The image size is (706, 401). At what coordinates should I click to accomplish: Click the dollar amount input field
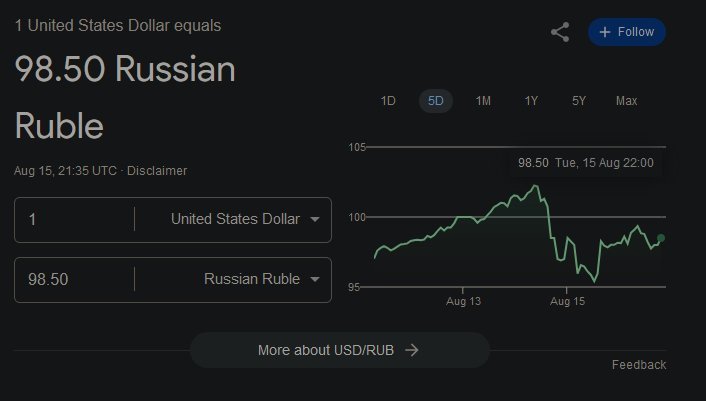75,219
